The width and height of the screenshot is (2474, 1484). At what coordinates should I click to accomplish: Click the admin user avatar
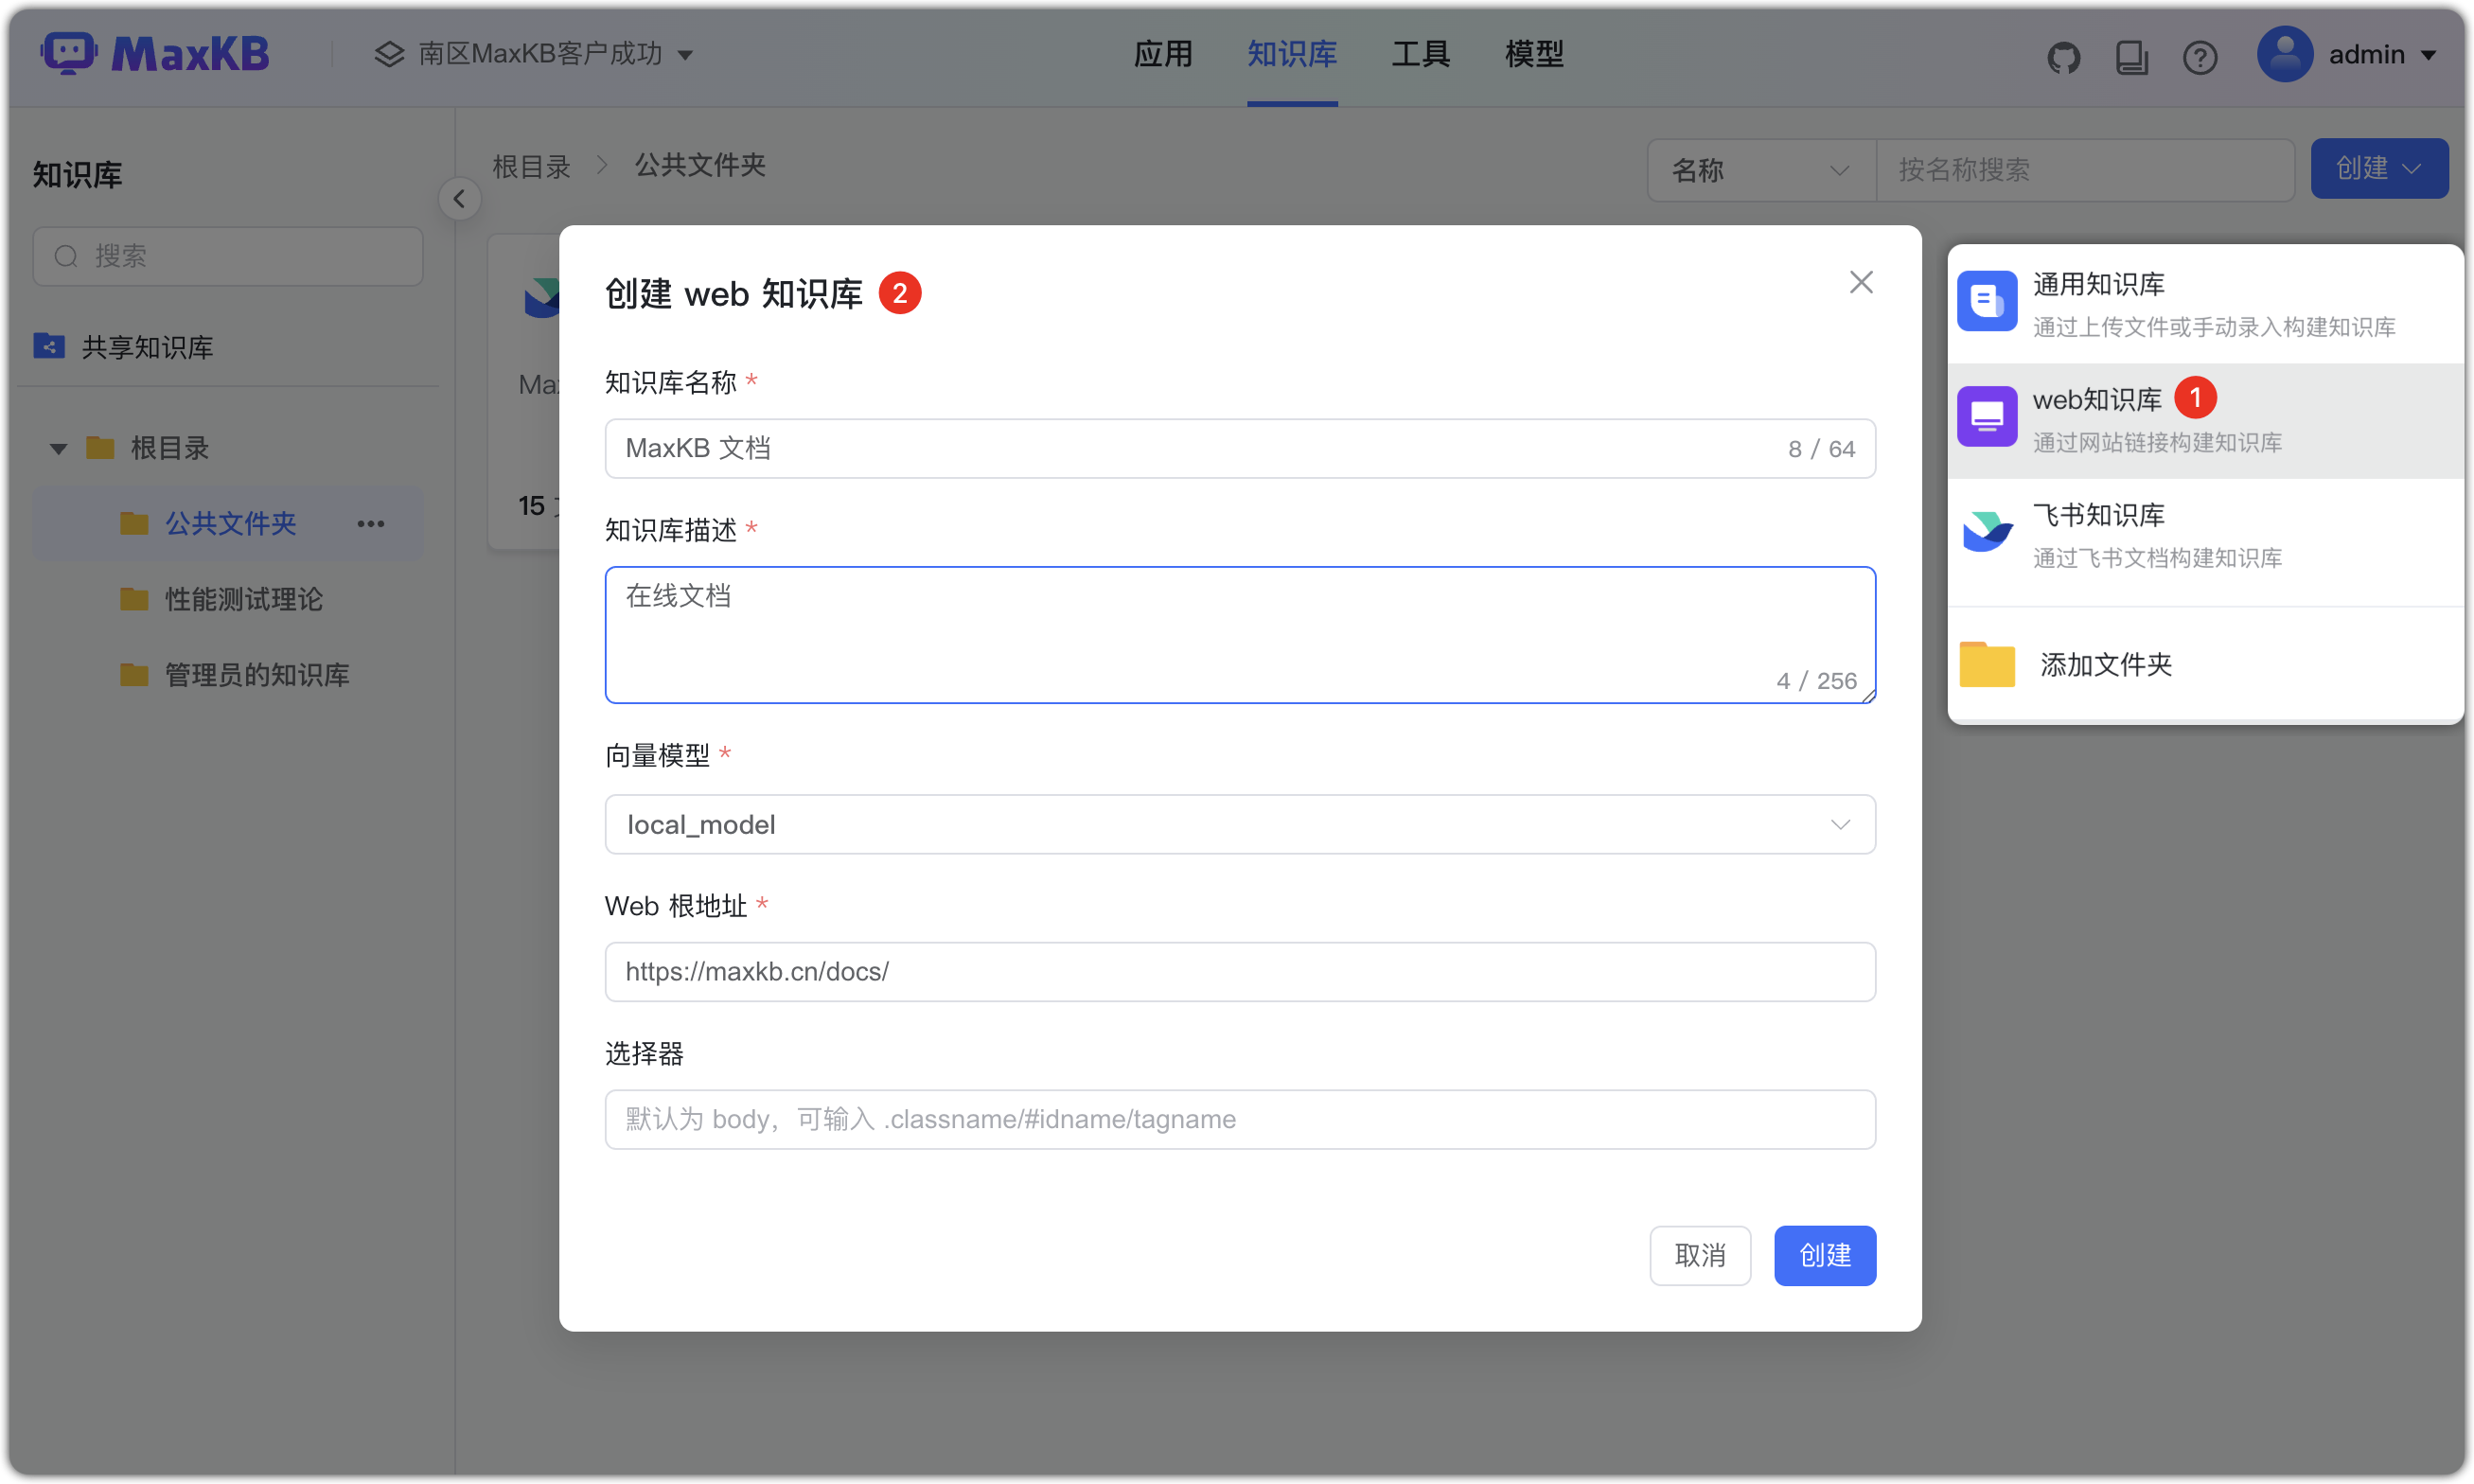(x=2284, y=54)
